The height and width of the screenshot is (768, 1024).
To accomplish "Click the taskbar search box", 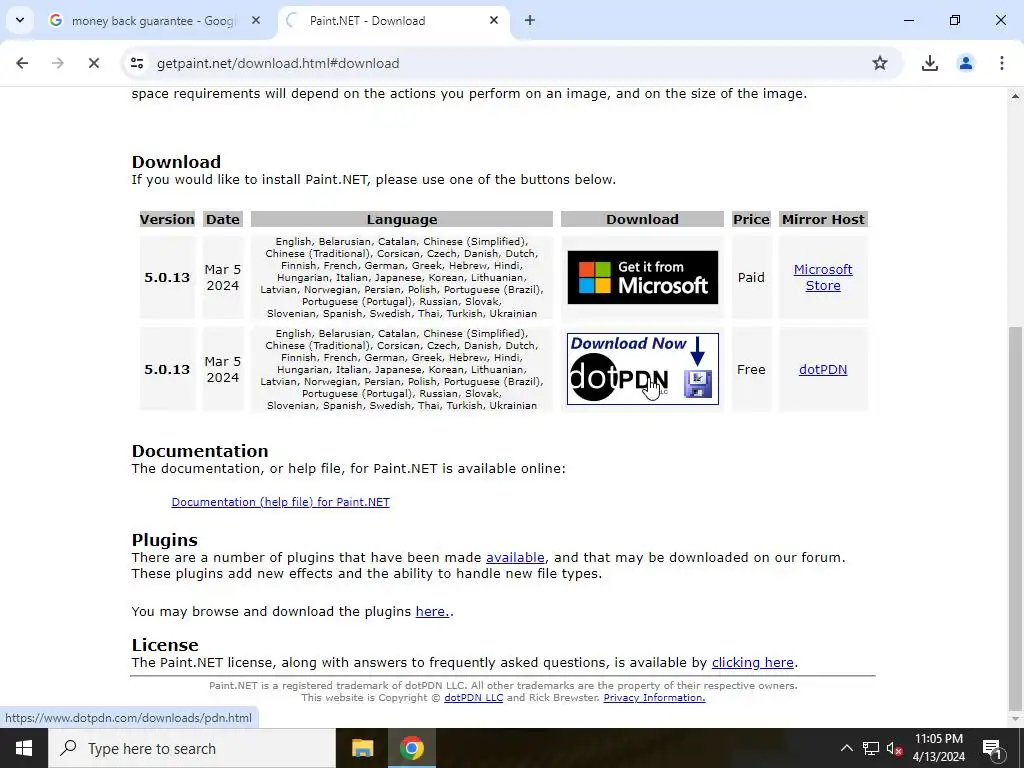I will [x=192, y=748].
